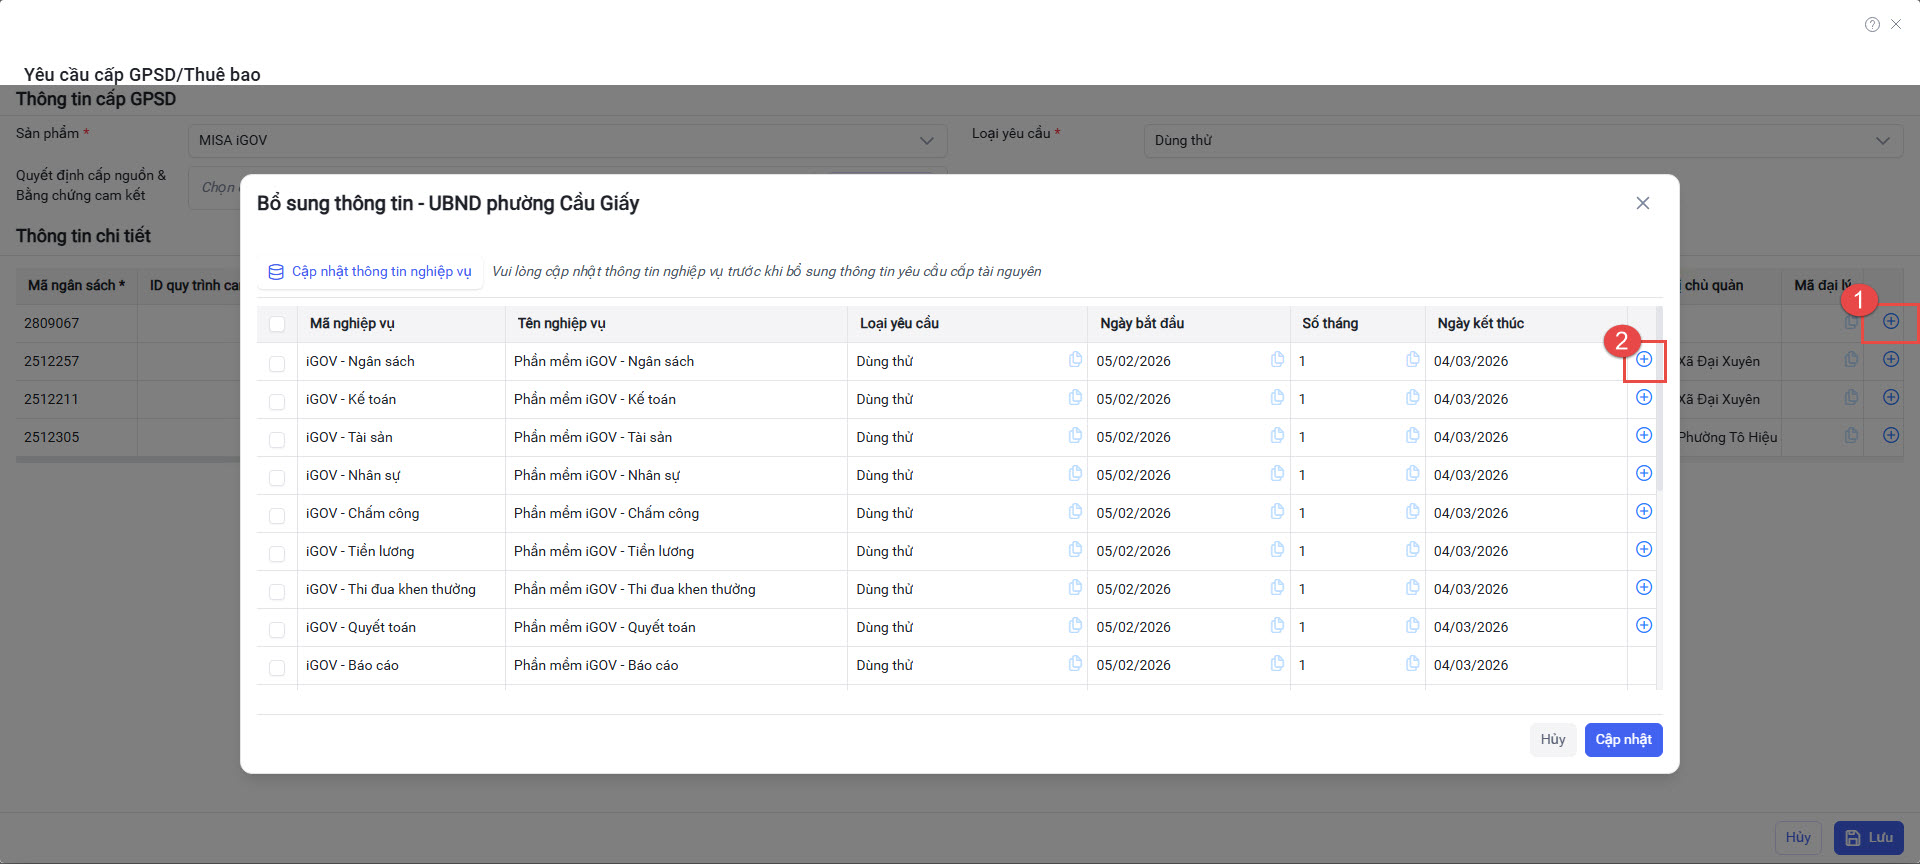Click plus icon in iGOV - Ngân sách row
1920x864 pixels.
[1644, 359]
